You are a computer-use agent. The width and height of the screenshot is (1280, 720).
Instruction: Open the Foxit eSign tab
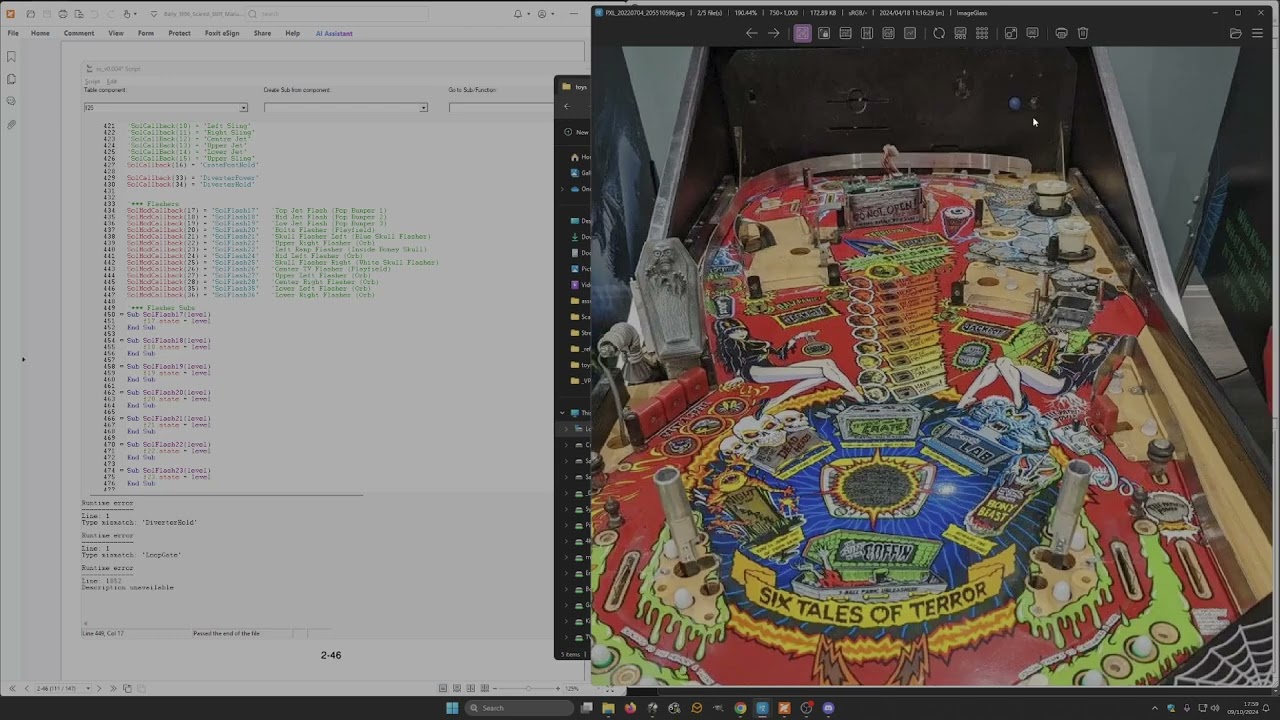pos(222,33)
